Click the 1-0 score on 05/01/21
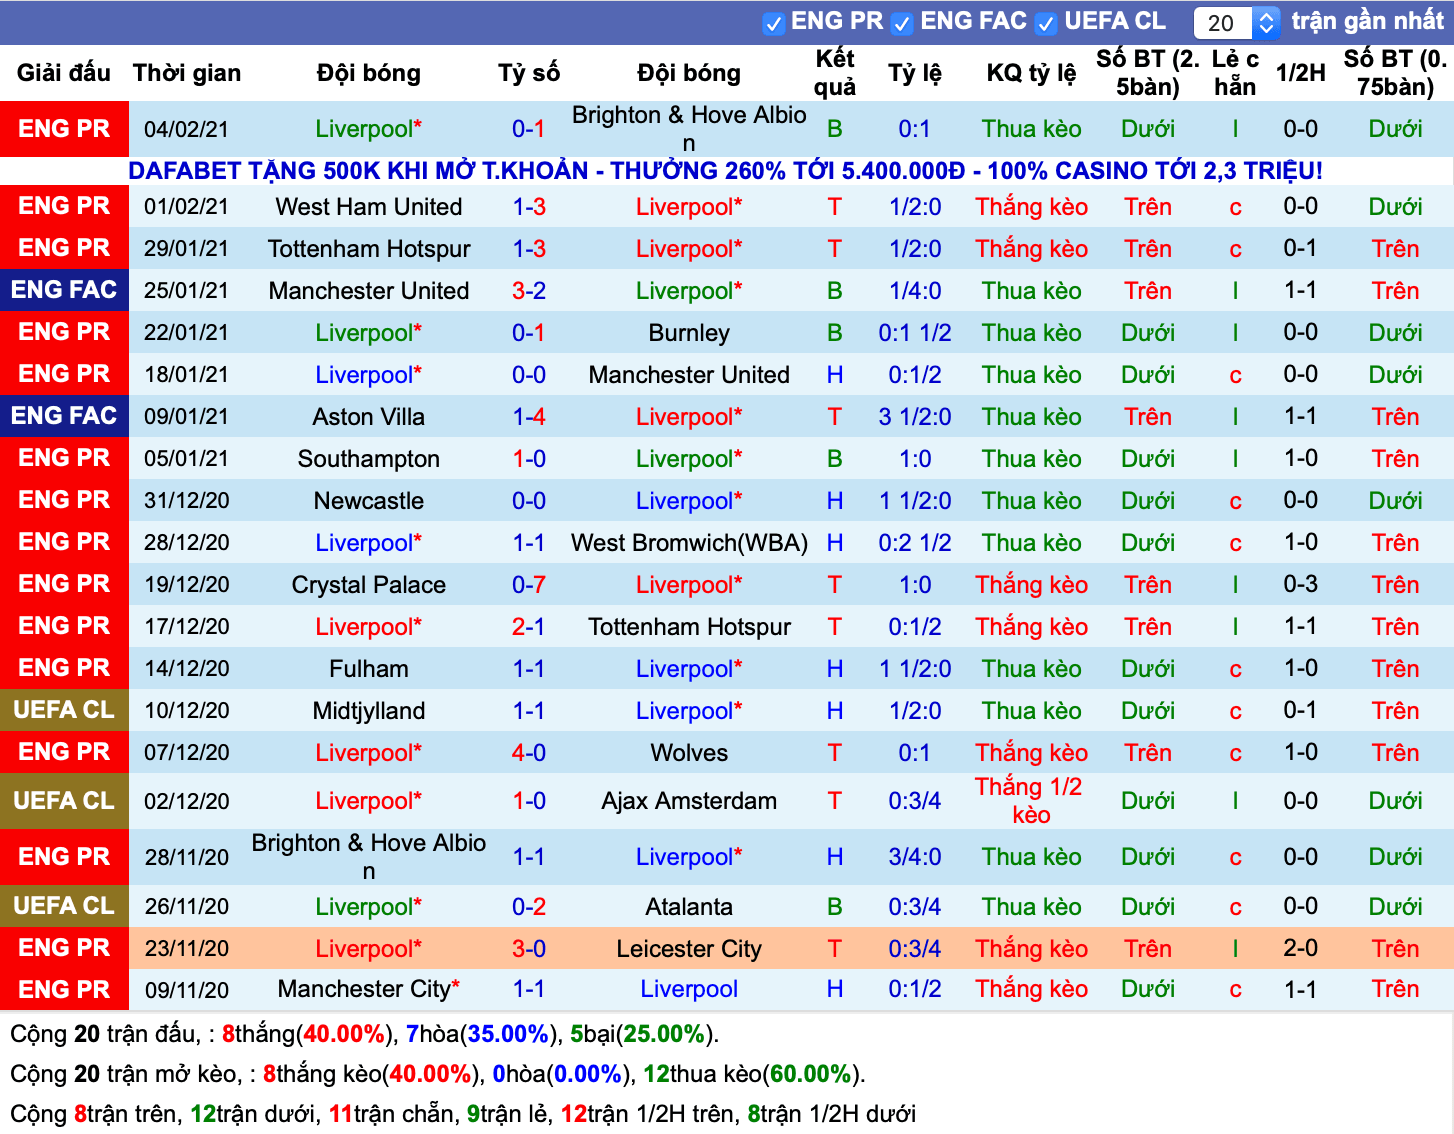 coord(529,459)
